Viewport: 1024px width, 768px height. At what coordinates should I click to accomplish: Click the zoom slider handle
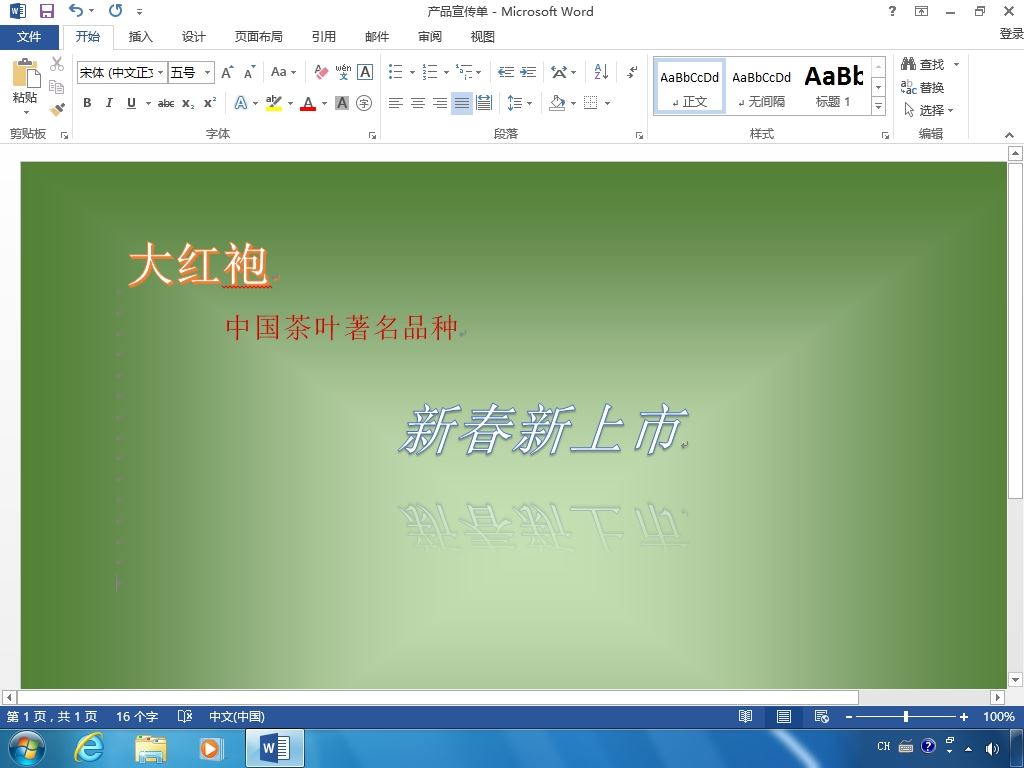(x=906, y=716)
